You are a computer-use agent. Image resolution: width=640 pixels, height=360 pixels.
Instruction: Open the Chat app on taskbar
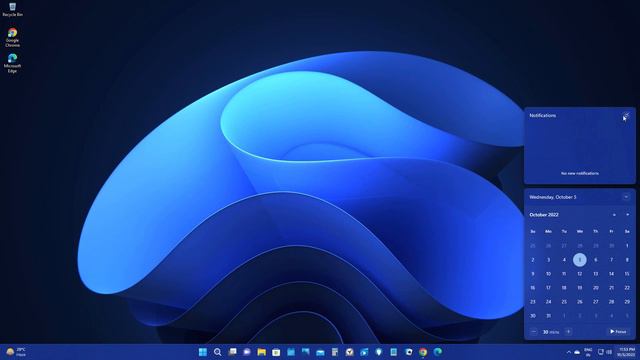(247, 352)
